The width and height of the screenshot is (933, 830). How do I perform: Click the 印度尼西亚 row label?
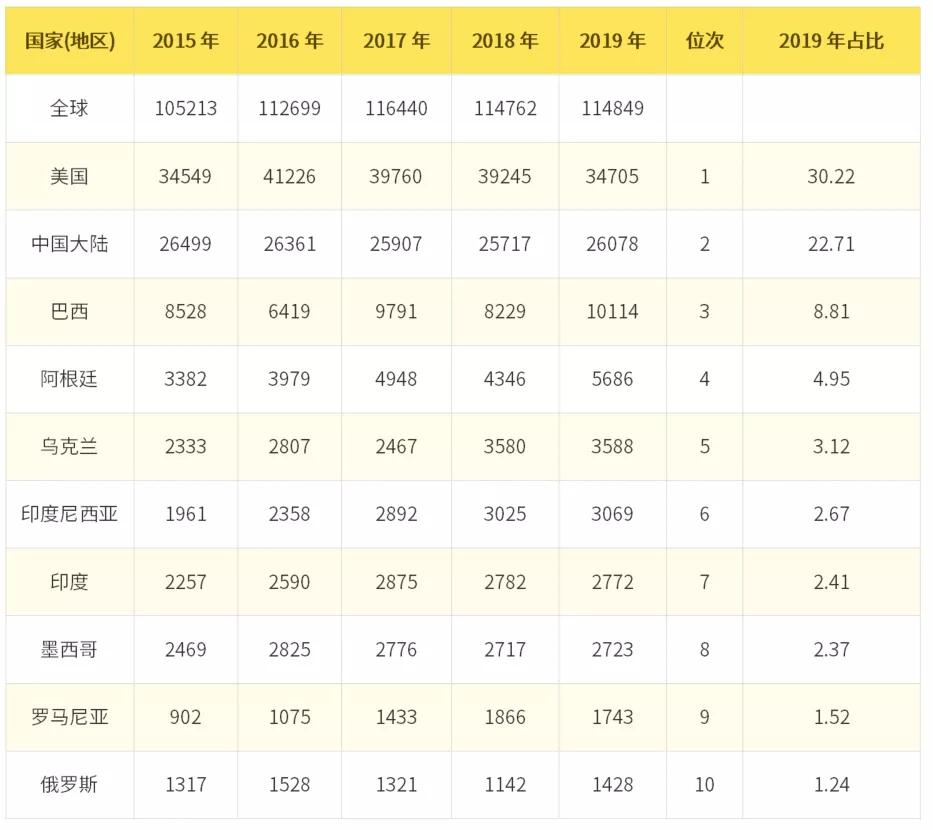69,514
